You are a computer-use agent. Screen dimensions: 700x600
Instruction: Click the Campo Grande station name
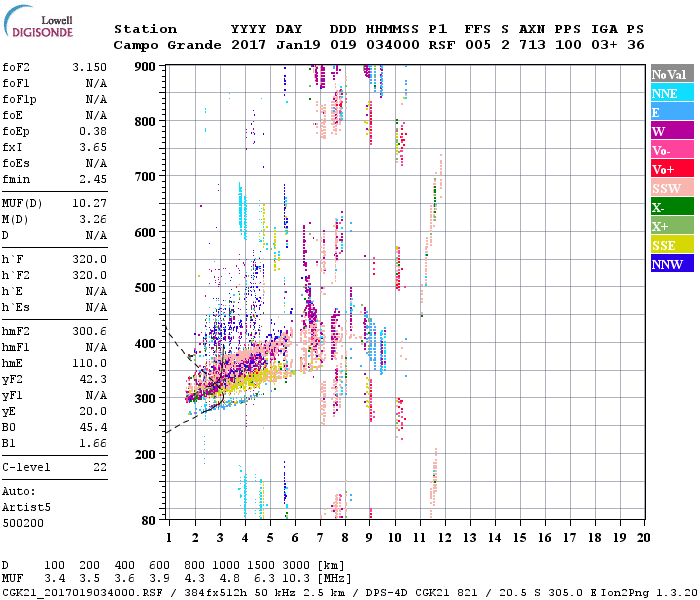click(x=167, y=45)
